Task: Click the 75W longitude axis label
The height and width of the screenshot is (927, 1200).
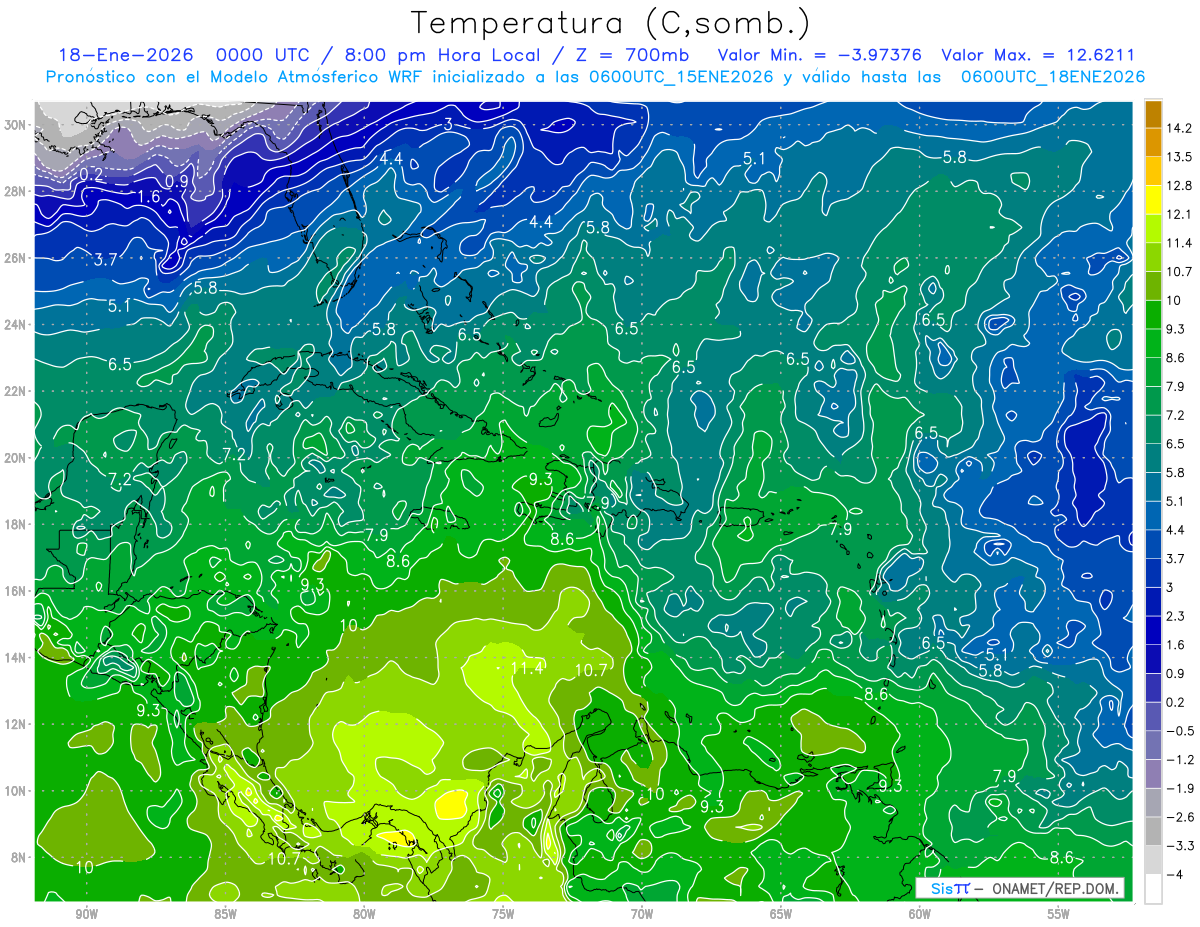Action: (503, 914)
